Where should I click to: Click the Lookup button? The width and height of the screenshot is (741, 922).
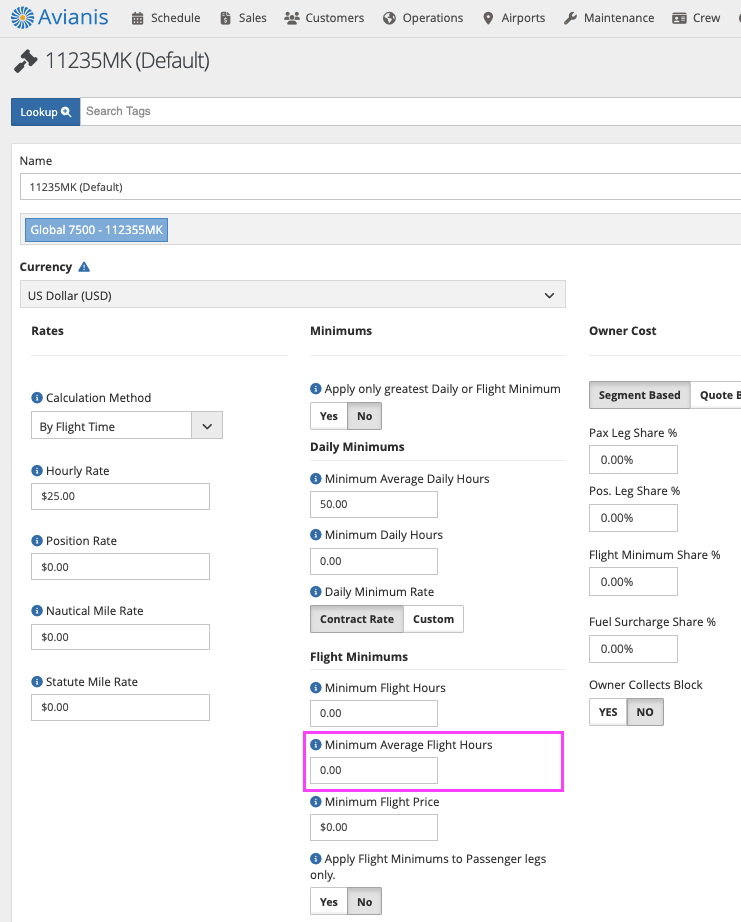(45, 112)
